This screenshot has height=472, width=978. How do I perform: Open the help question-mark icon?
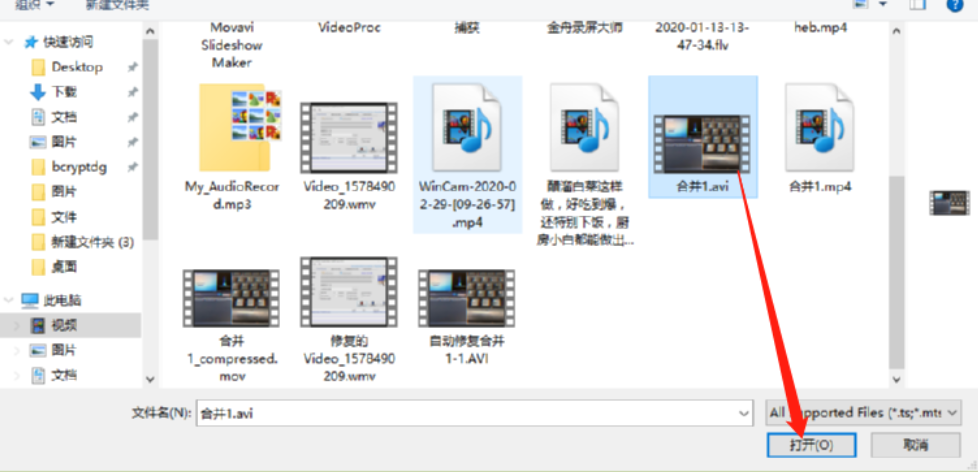[x=954, y=5]
